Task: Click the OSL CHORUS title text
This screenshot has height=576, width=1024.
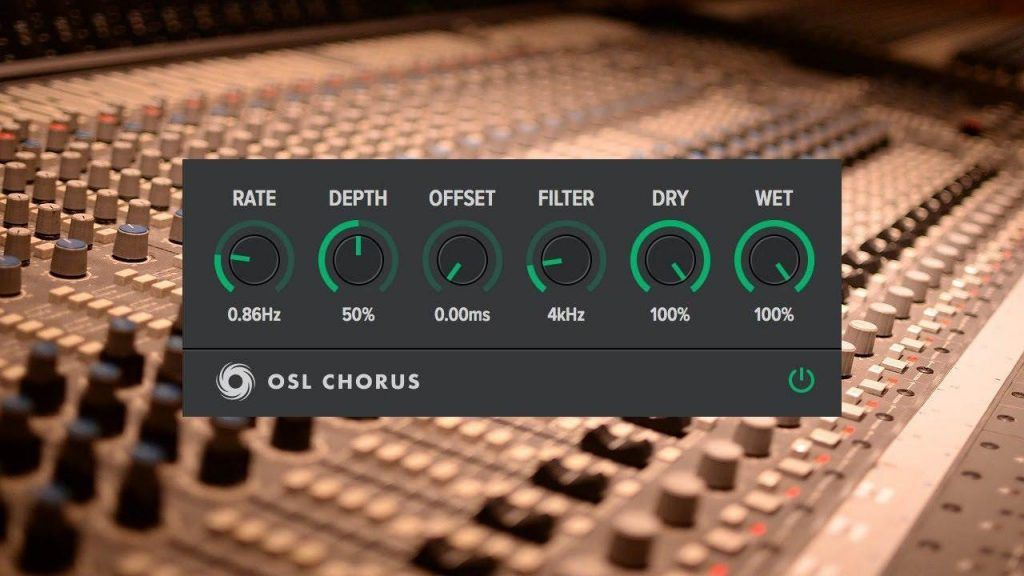Action: 345,380
